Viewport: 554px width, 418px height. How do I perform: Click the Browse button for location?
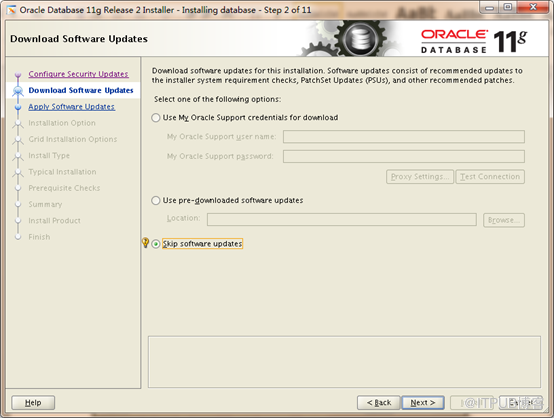coord(504,220)
